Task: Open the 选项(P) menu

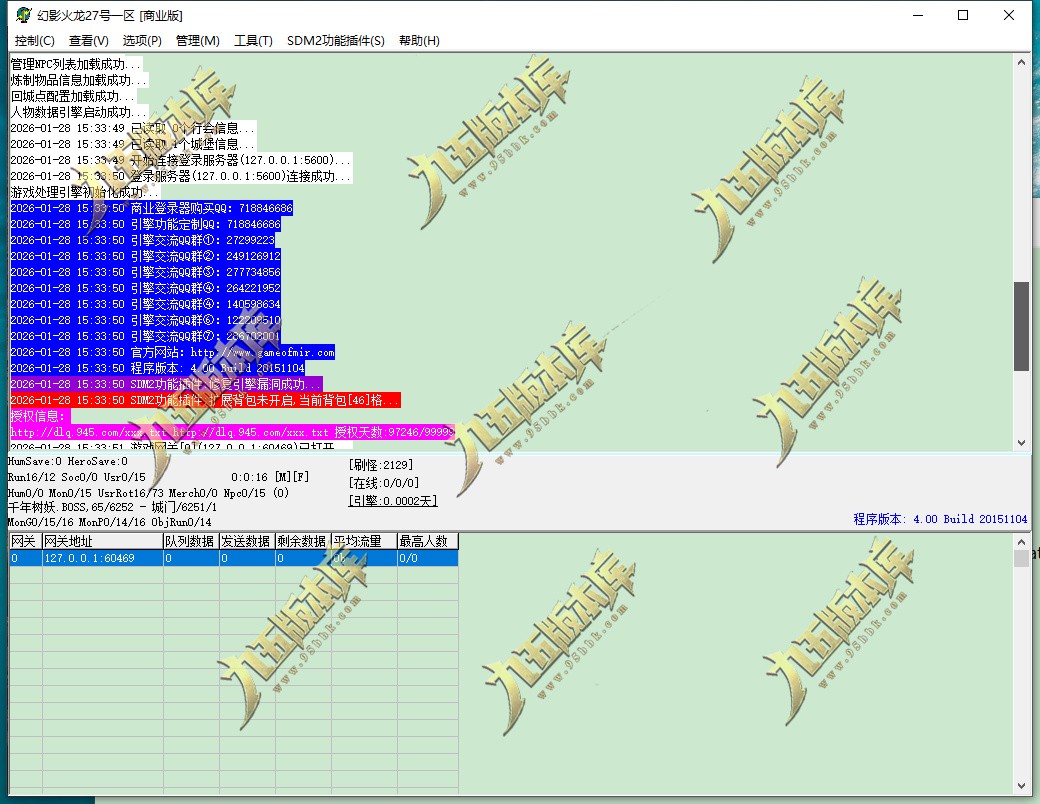Action: (142, 40)
